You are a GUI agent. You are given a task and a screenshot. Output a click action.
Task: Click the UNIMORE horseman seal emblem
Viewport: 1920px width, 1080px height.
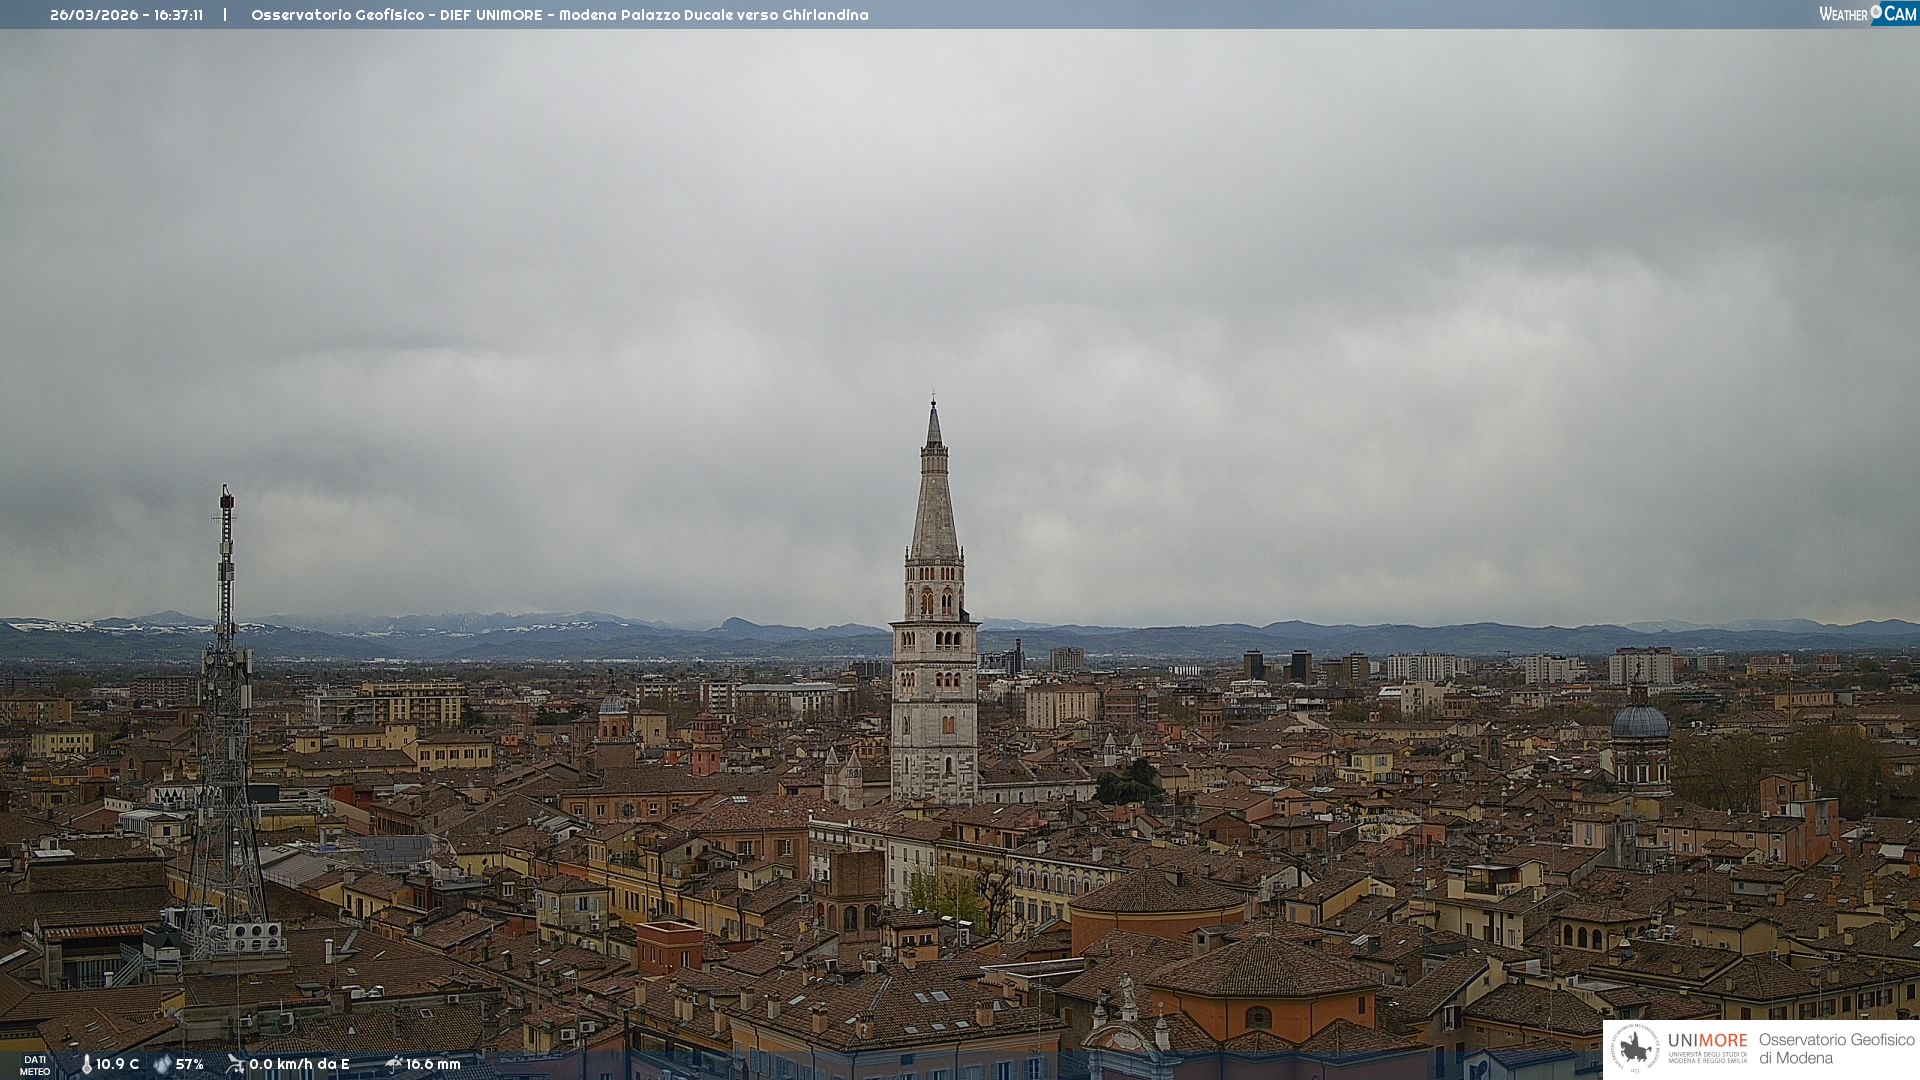tap(1635, 1048)
